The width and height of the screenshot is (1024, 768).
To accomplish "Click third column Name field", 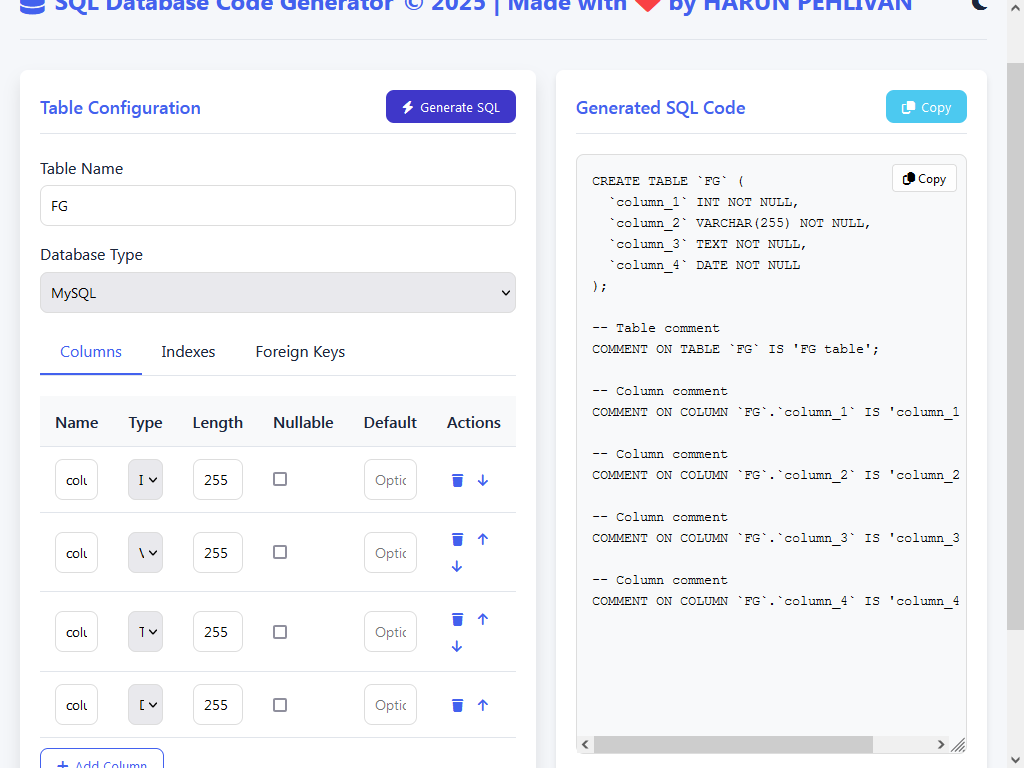I will [76, 632].
